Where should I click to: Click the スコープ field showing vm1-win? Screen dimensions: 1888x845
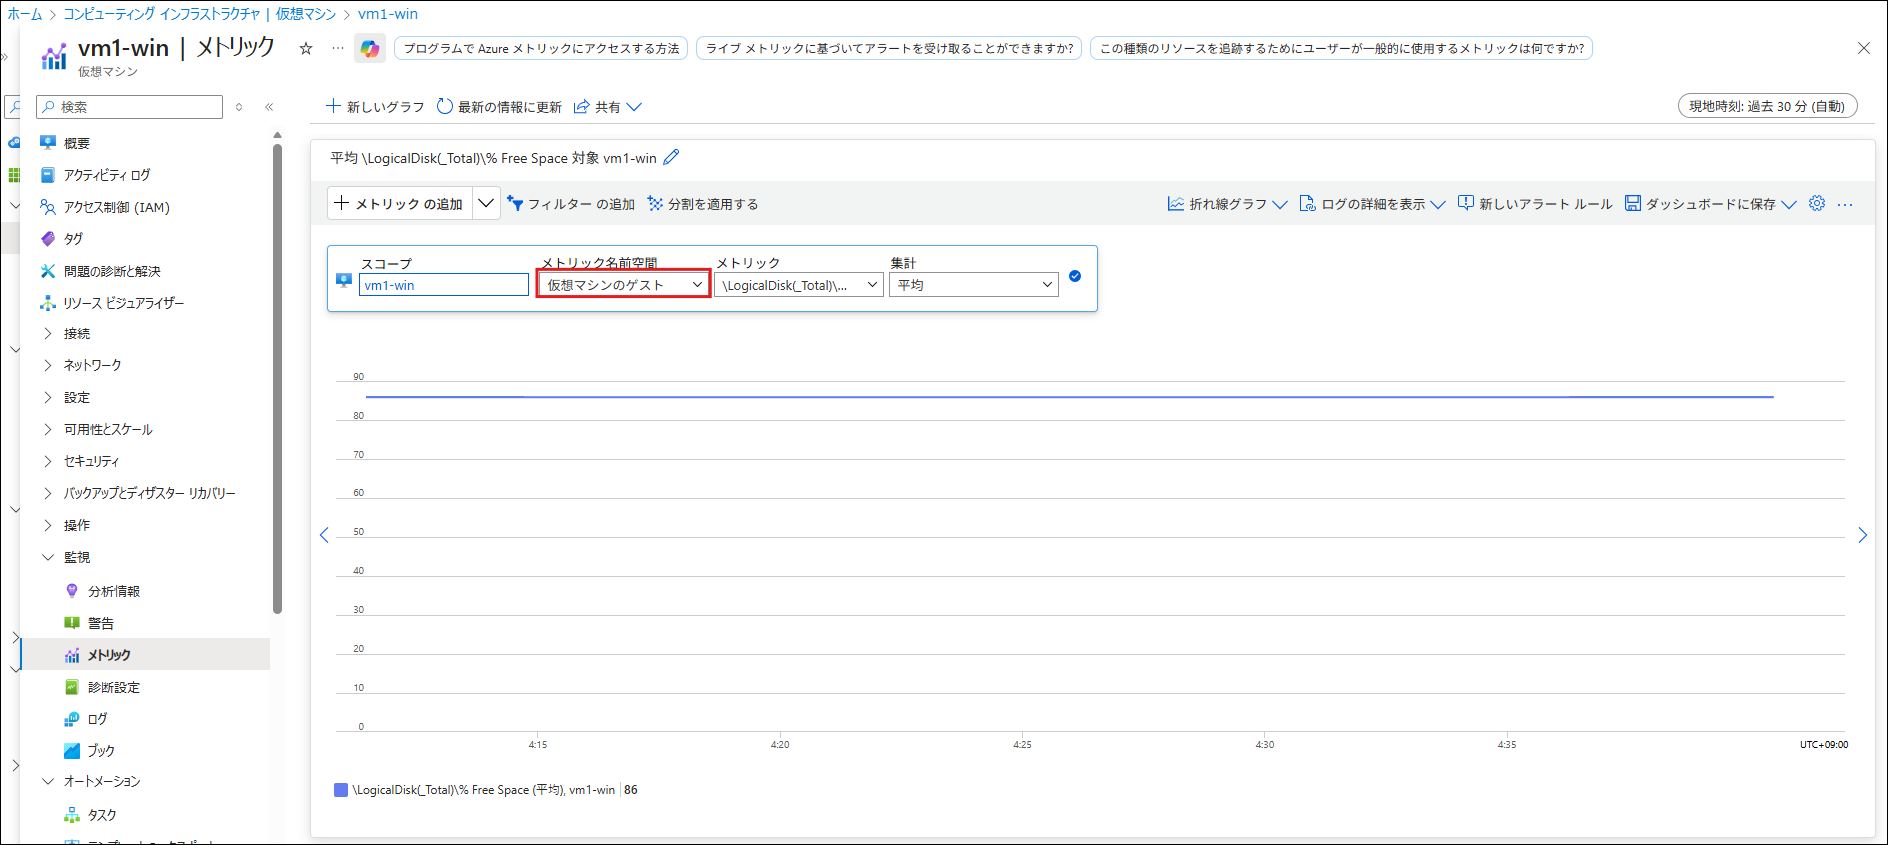pos(444,285)
